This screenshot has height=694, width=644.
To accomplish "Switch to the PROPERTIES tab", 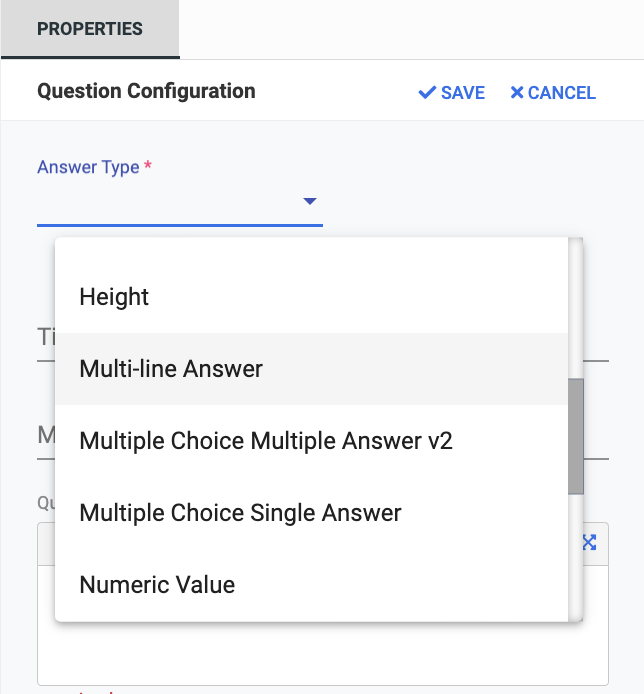I will 90,29.
